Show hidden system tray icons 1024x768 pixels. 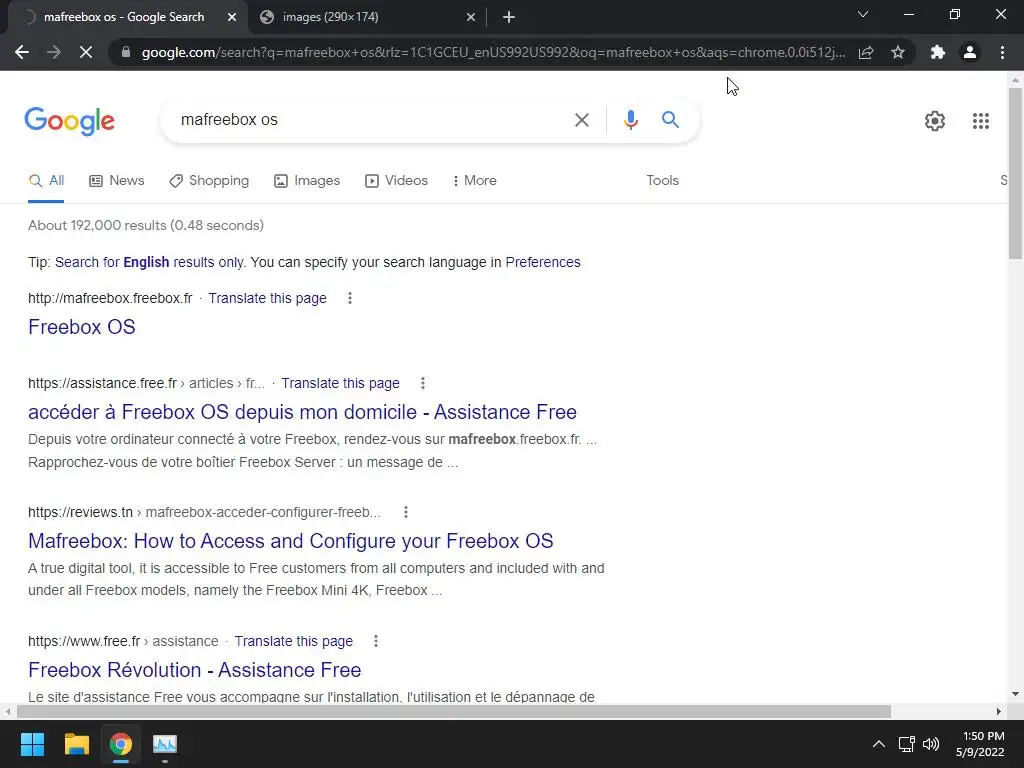879,744
